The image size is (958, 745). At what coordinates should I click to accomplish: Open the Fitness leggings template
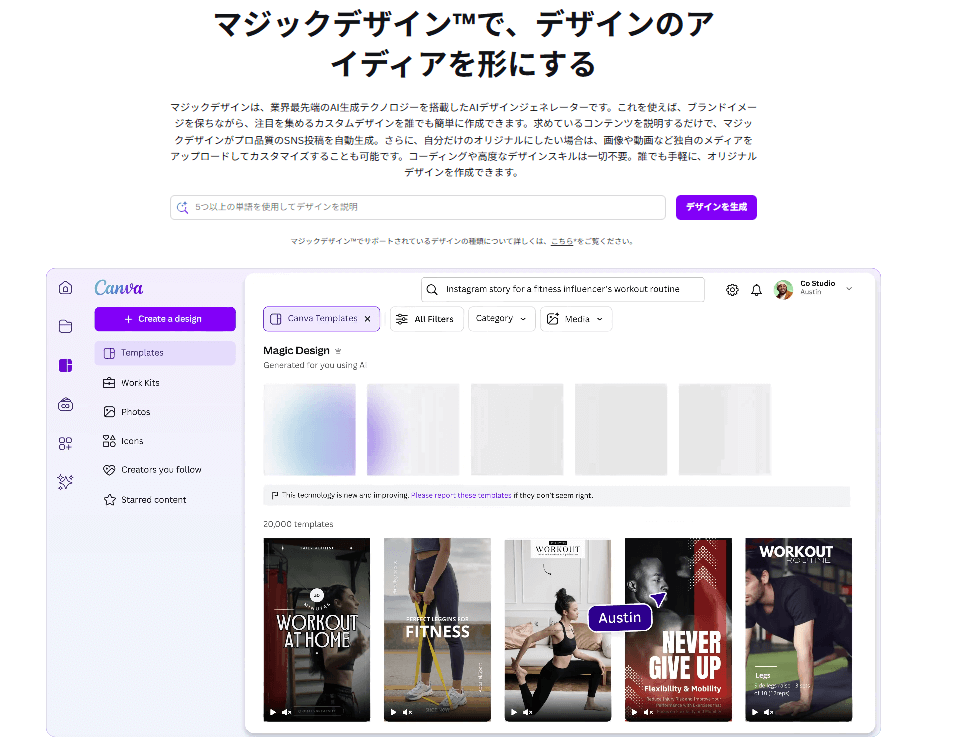437,629
